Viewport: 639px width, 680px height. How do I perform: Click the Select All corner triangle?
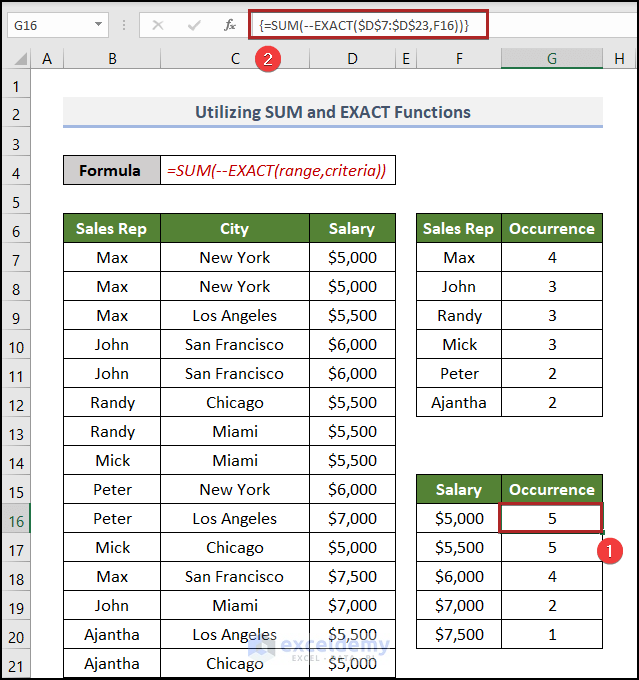pyautogui.click(x=18, y=60)
